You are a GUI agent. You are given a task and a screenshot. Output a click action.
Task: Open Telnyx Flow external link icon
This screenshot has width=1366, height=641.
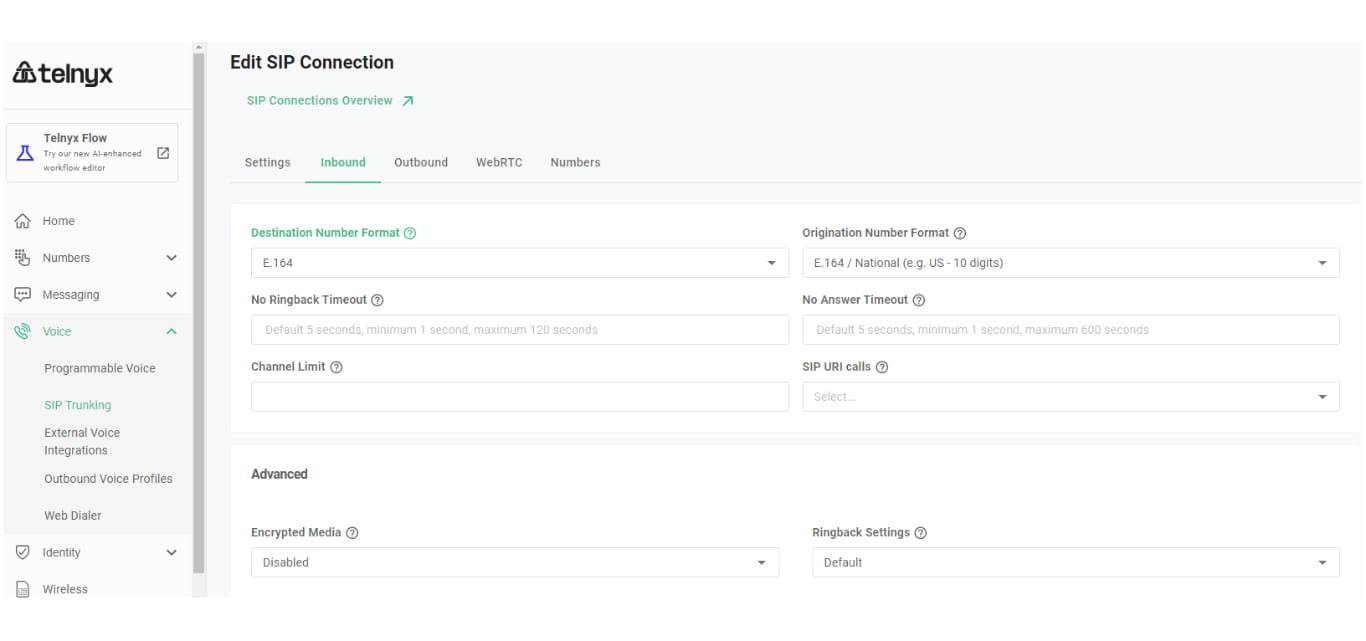pos(163,153)
